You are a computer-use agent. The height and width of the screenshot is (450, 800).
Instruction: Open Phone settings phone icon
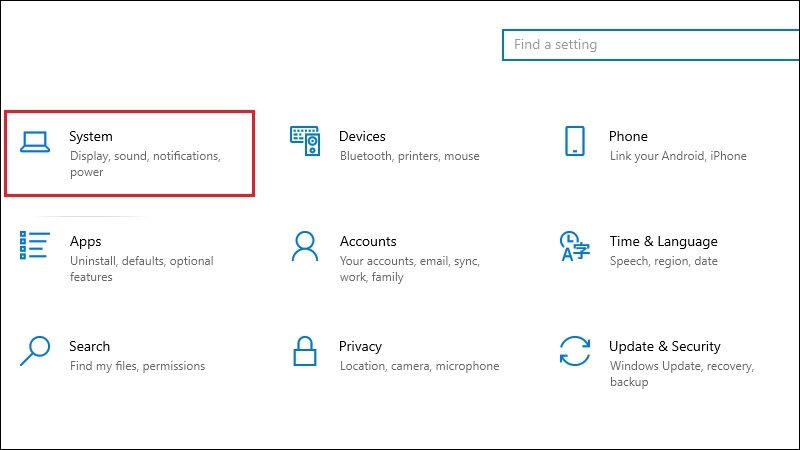pyautogui.click(x=575, y=141)
